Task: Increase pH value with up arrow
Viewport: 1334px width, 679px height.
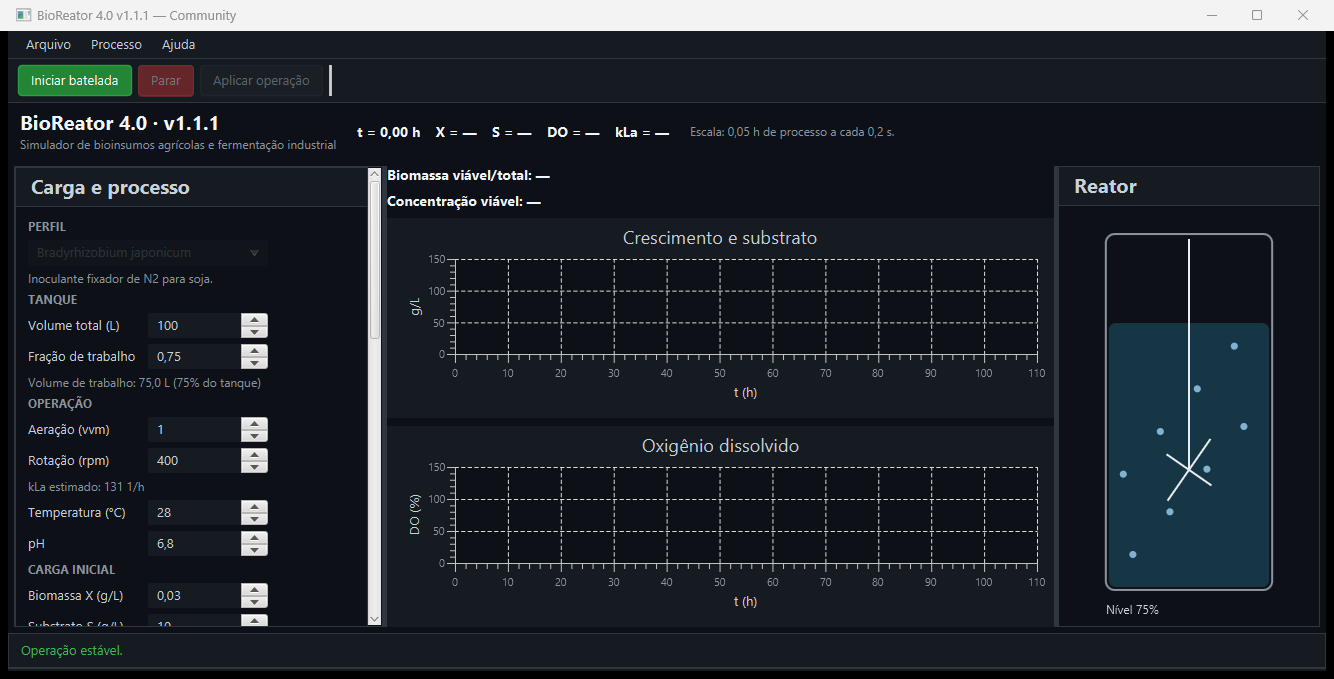Action: tap(255, 538)
